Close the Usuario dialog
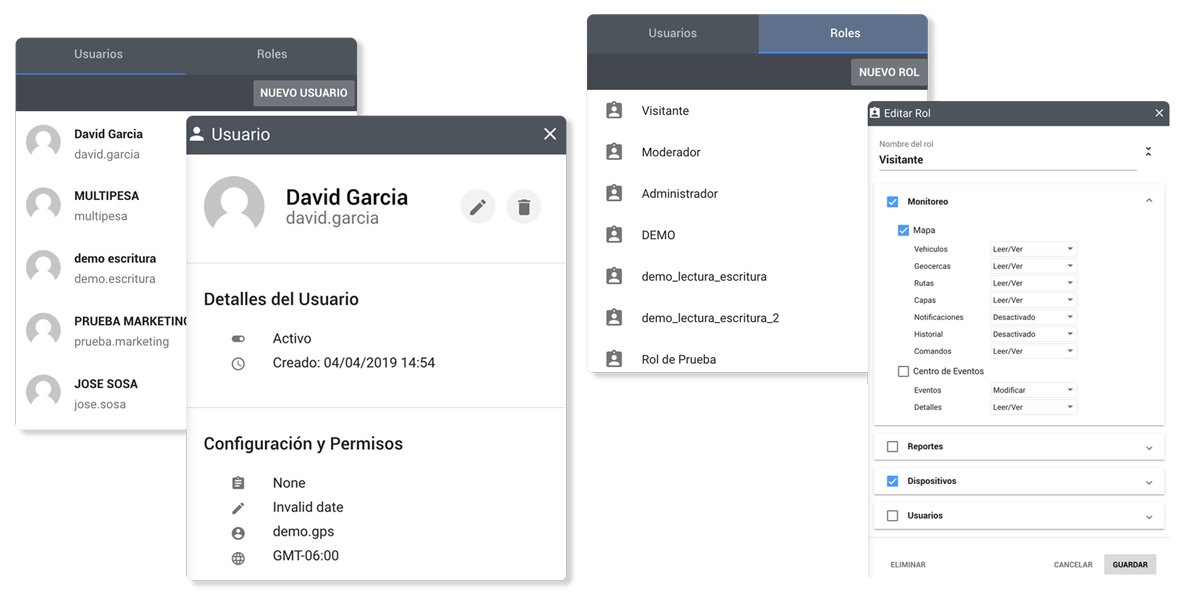1200x601 pixels. 549,134
